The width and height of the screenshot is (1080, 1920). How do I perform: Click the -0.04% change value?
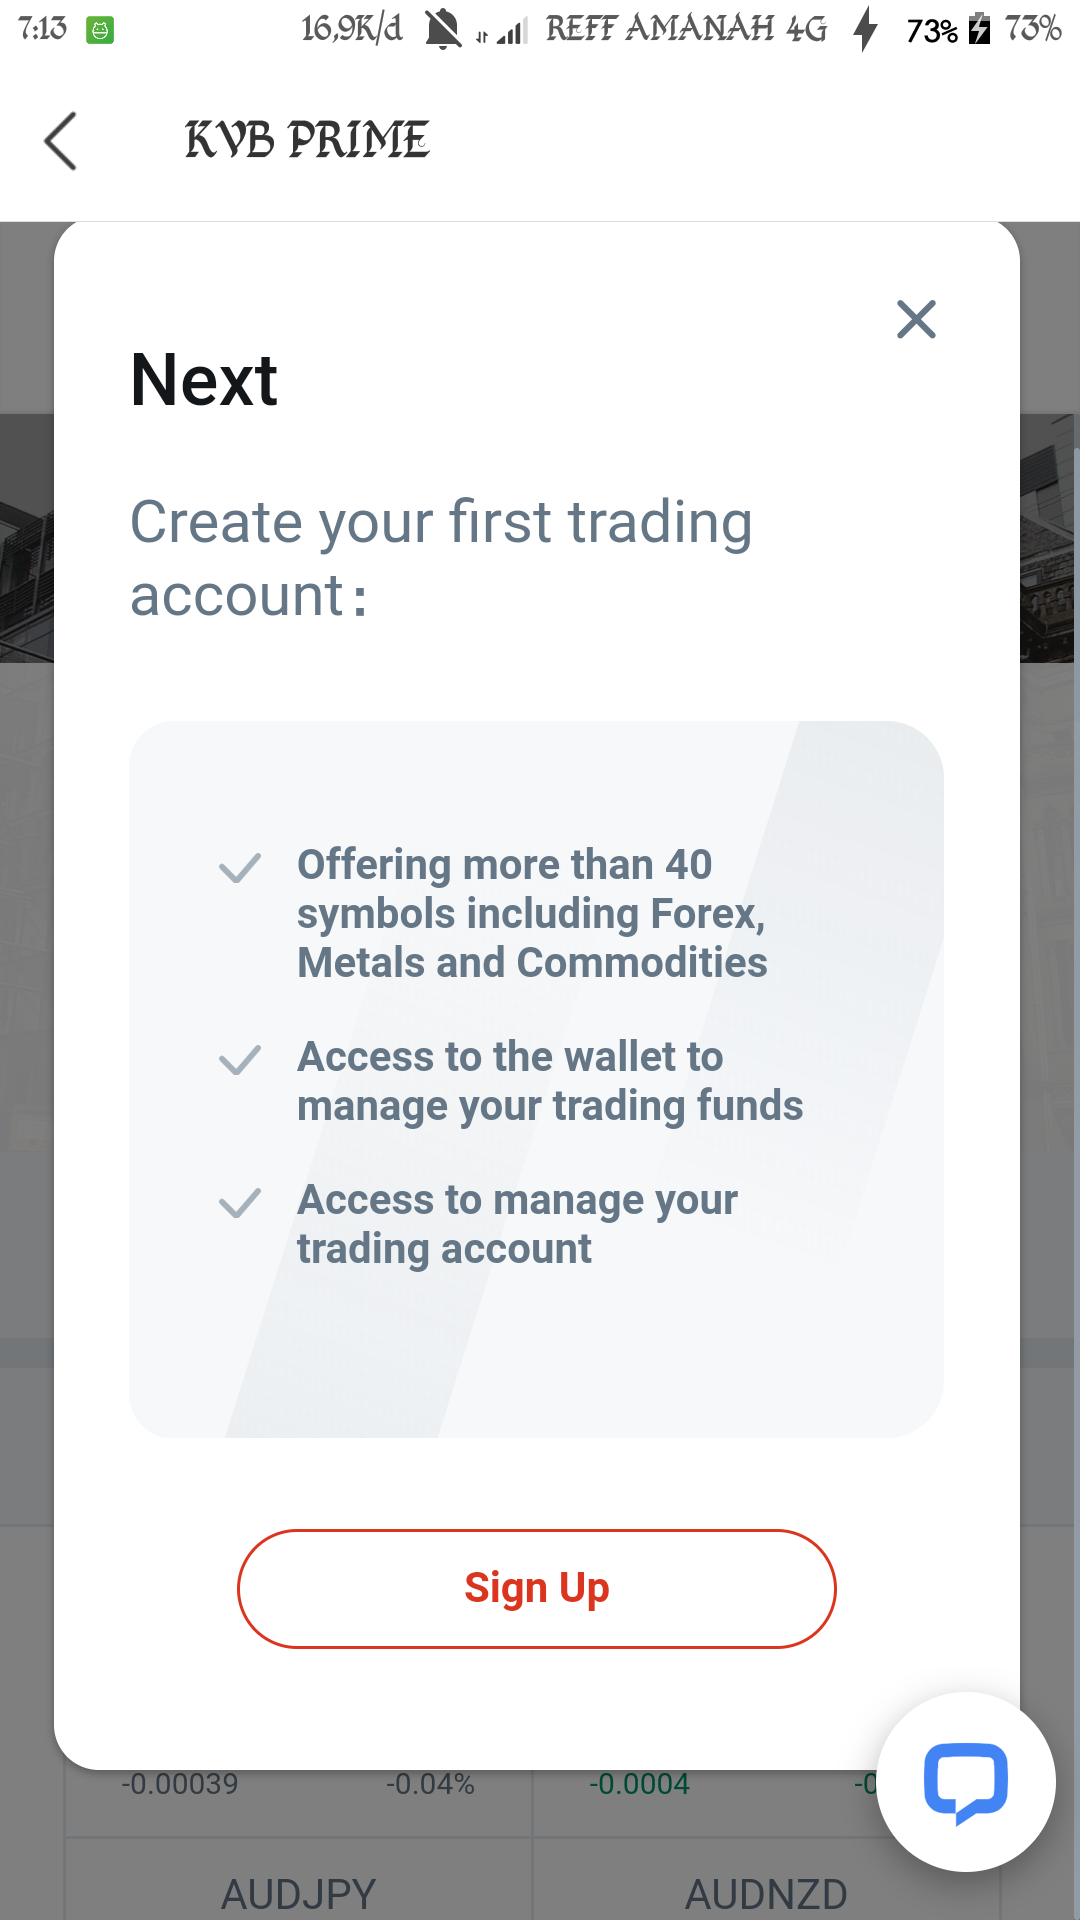coord(430,1784)
